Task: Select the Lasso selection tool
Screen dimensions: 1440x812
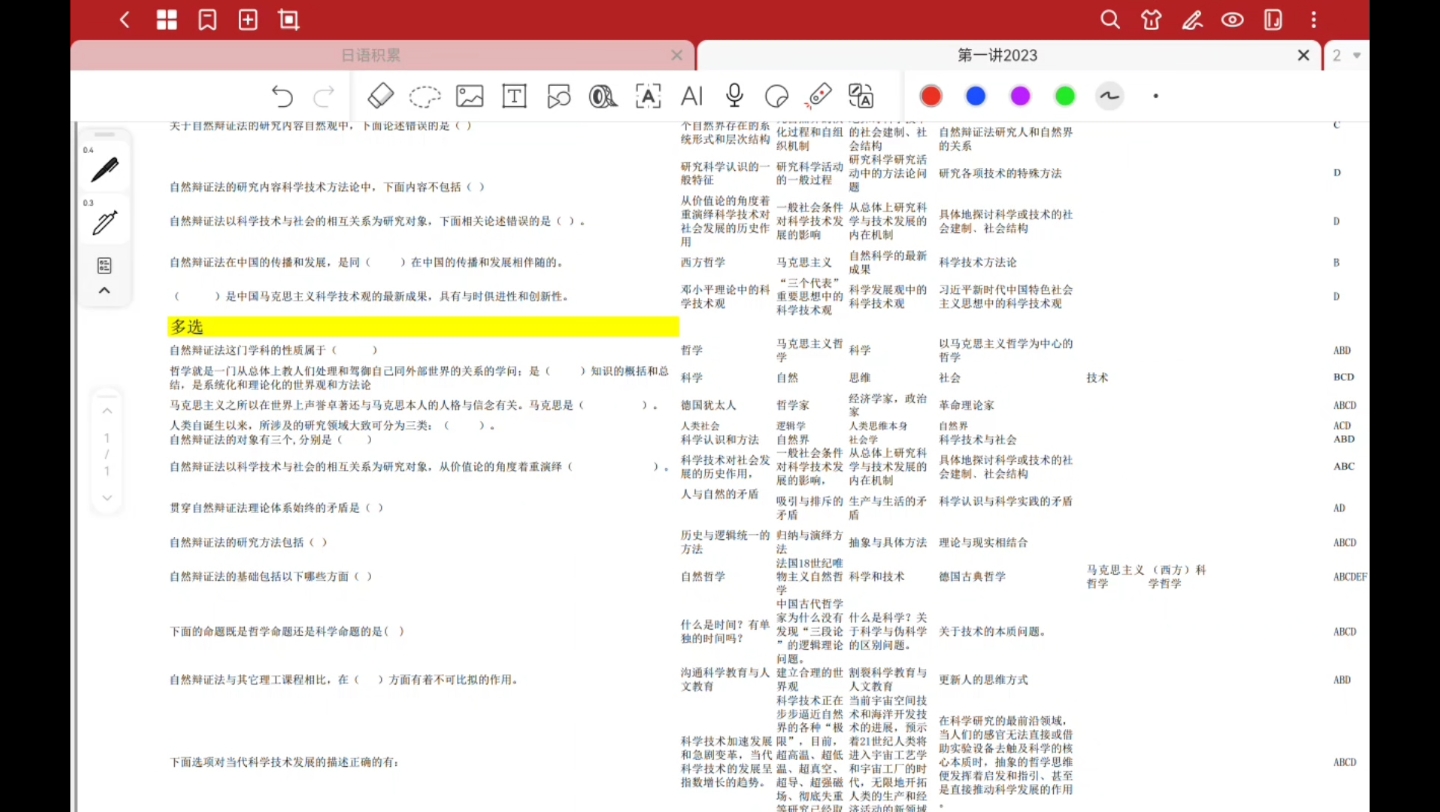Action: (x=425, y=96)
